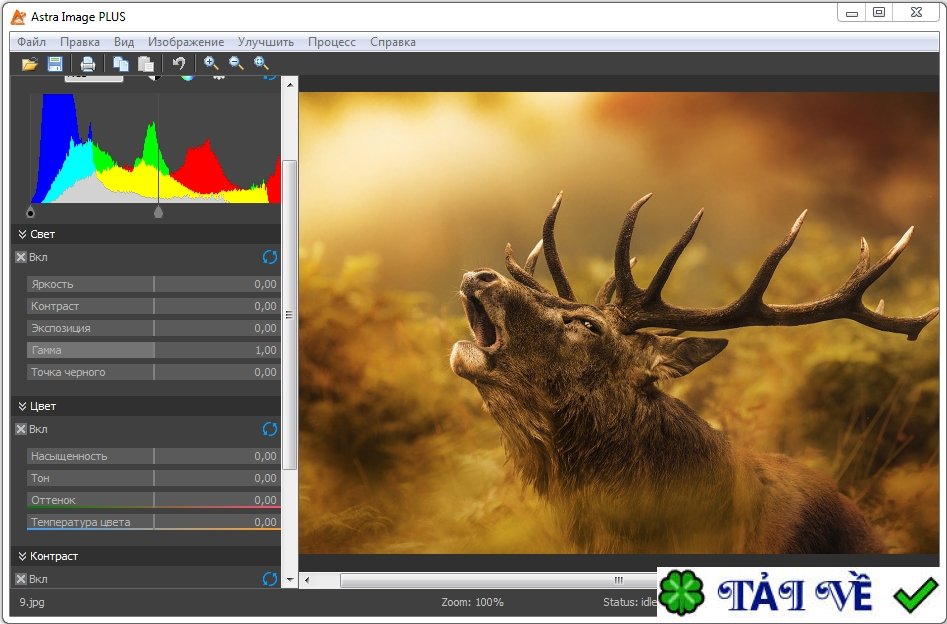Click the Save floppy disk icon

tap(55, 64)
